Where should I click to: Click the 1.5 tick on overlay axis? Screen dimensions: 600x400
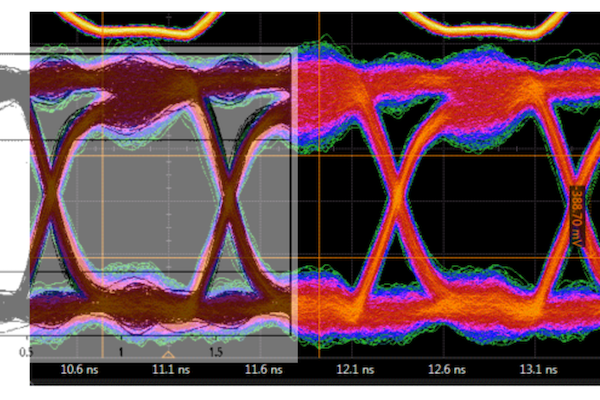(216, 353)
